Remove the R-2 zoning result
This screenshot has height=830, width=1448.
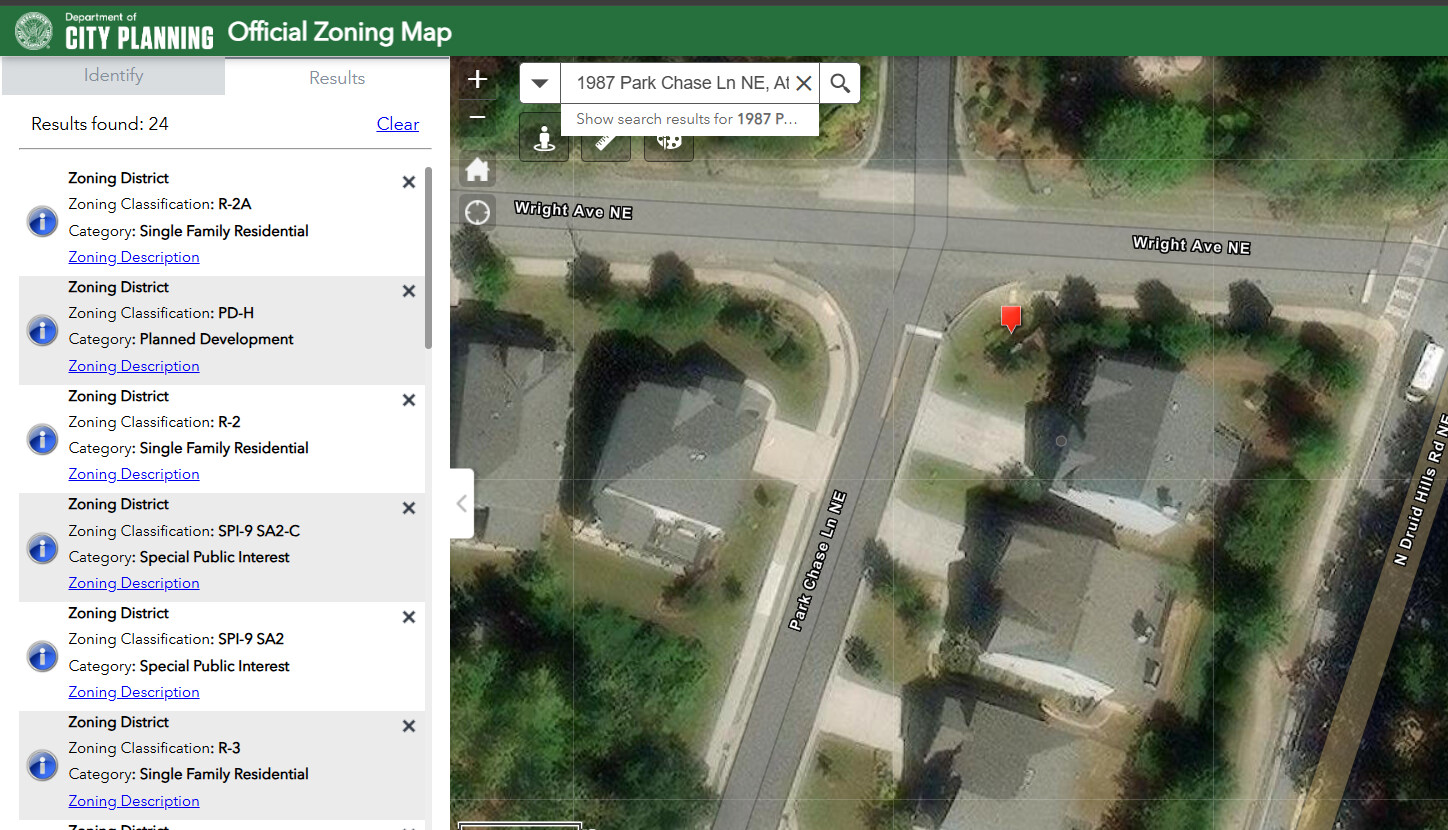click(x=408, y=400)
